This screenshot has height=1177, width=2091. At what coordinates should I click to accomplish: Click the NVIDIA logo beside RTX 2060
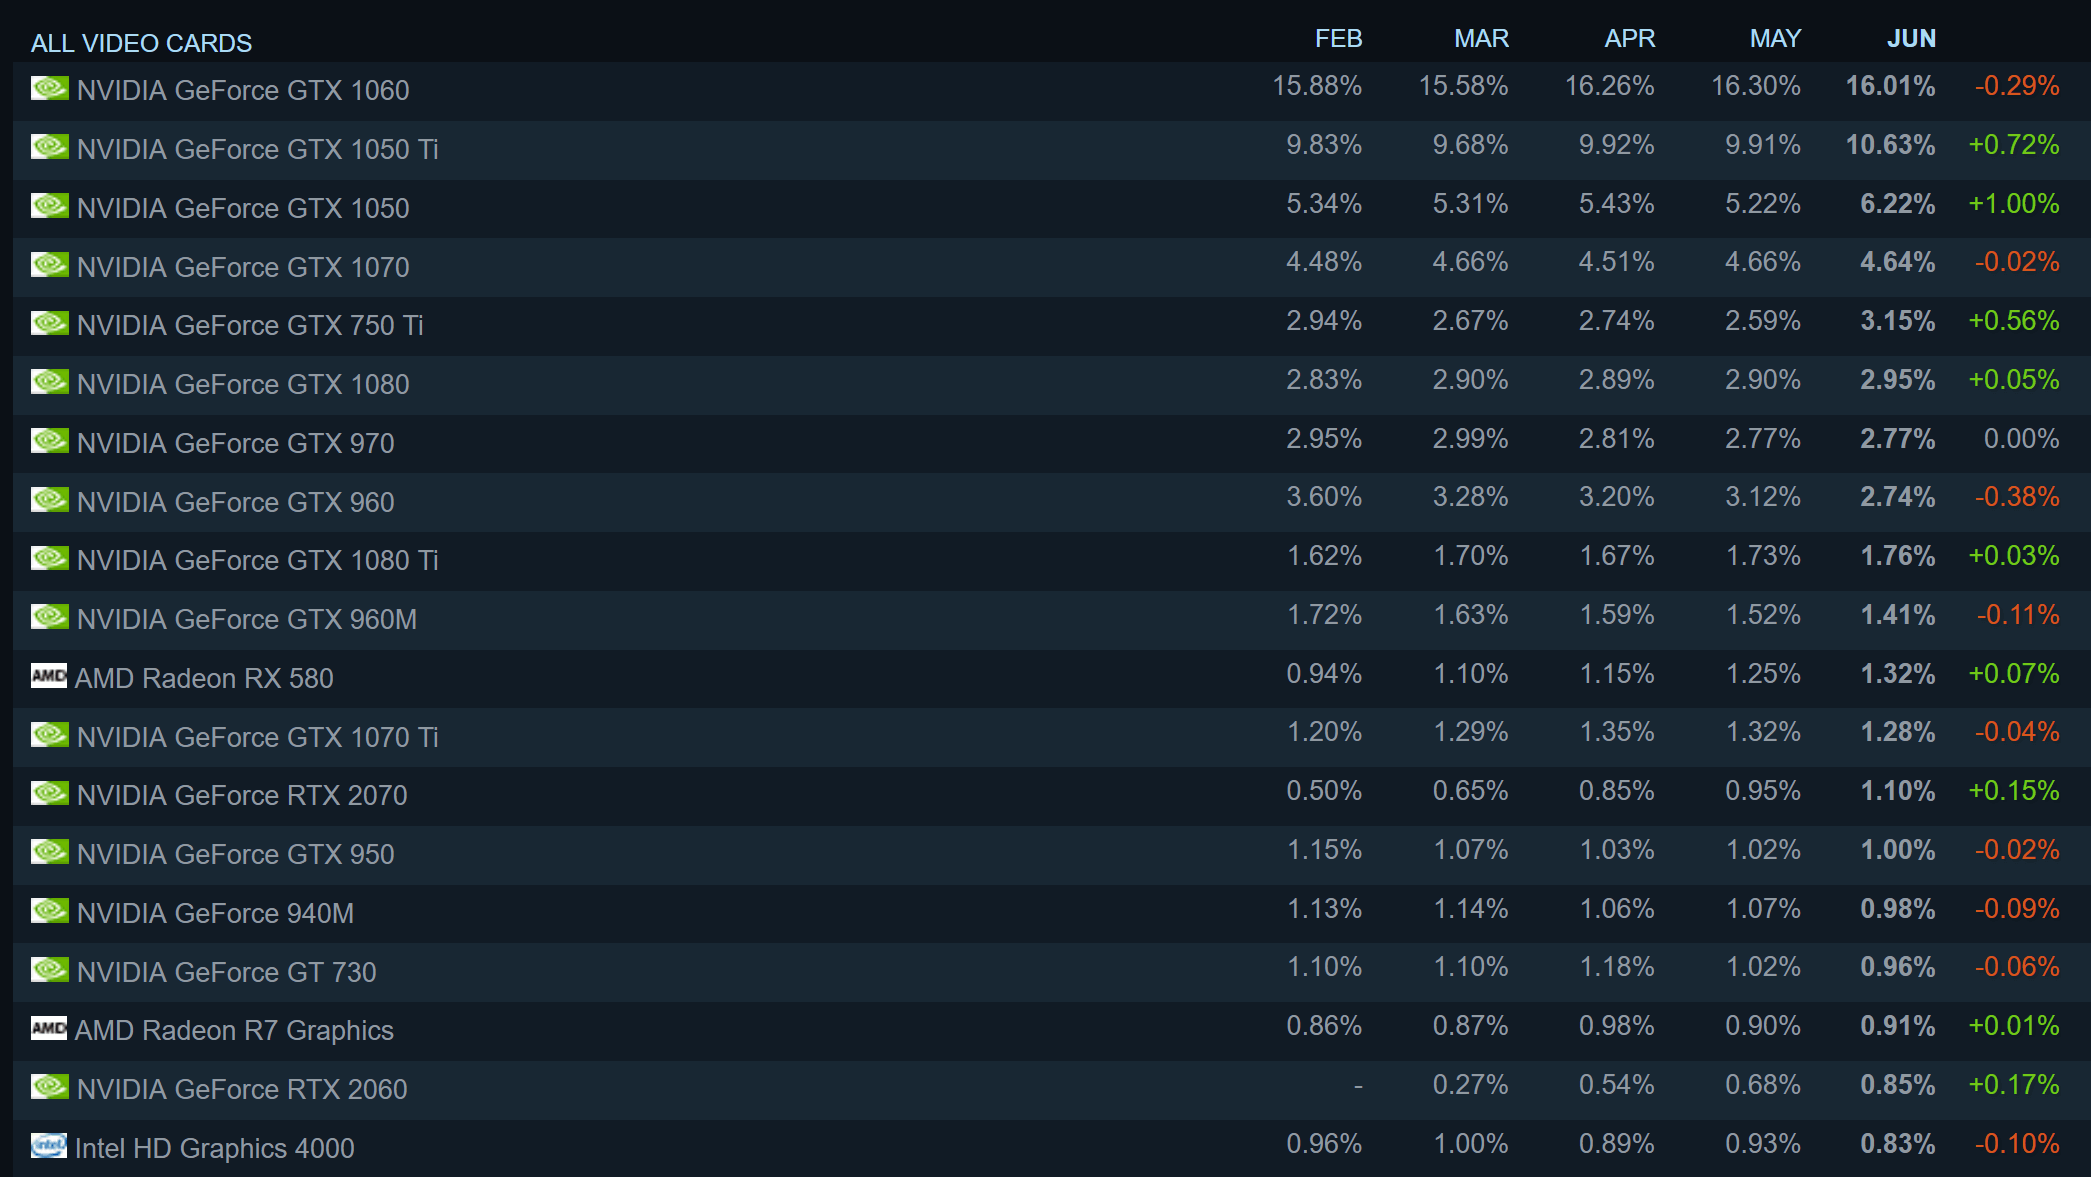pyautogui.click(x=49, y=1087)
